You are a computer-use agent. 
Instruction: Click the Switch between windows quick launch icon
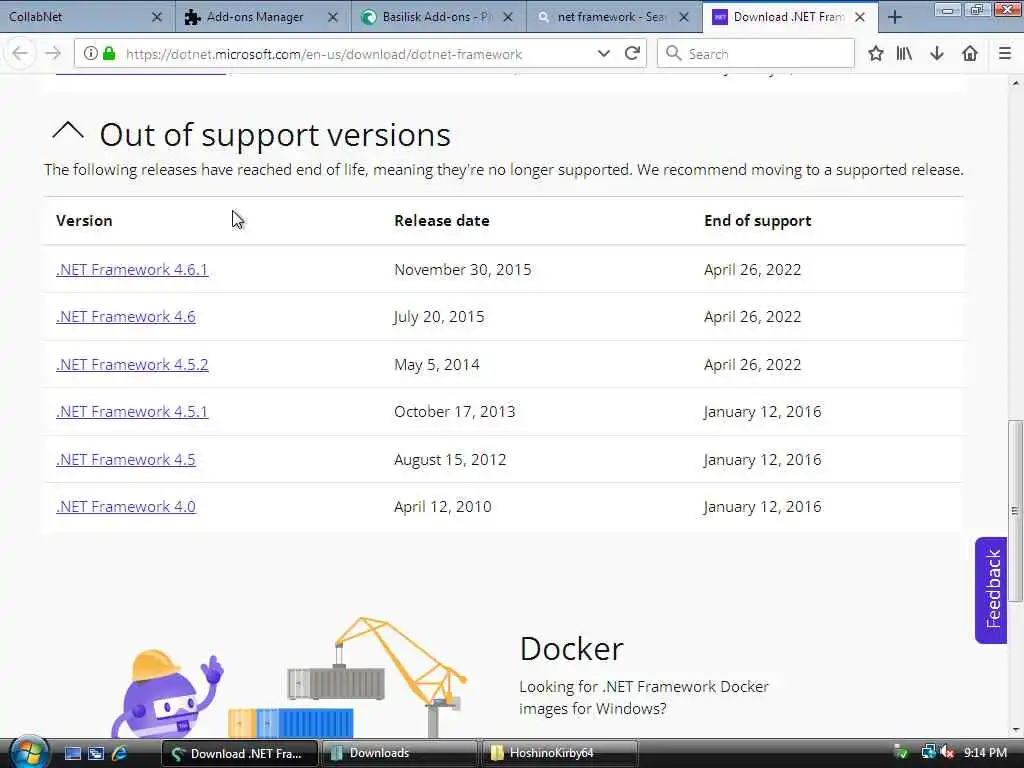[96, 754]
